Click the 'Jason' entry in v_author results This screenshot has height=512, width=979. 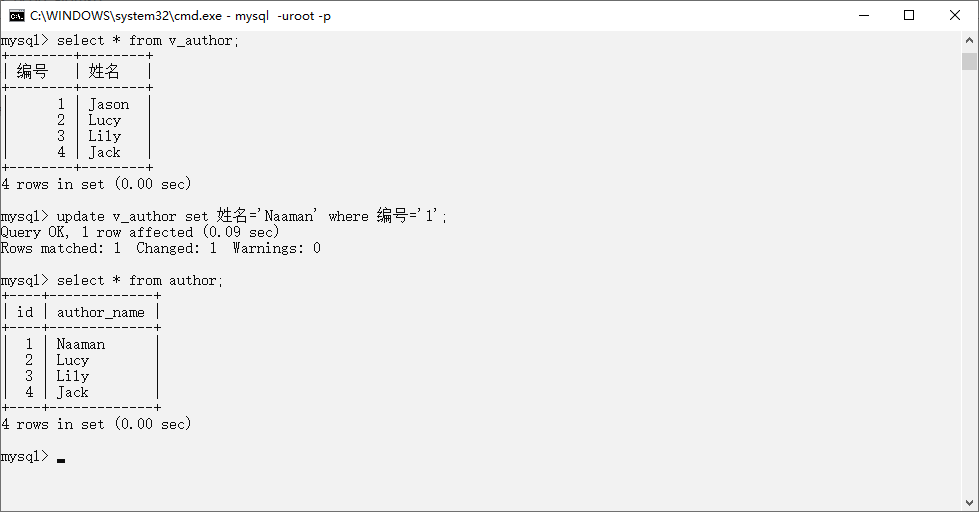pyautogui.click(x=109, y=104)
